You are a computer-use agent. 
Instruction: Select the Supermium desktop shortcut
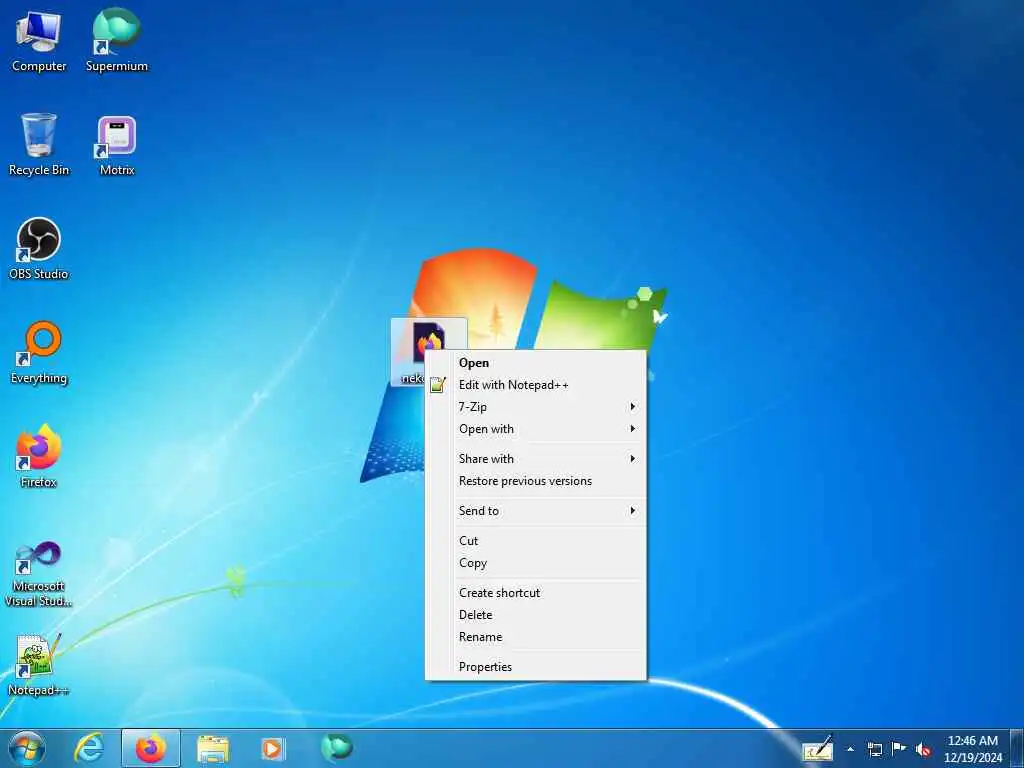coord(117,40)
